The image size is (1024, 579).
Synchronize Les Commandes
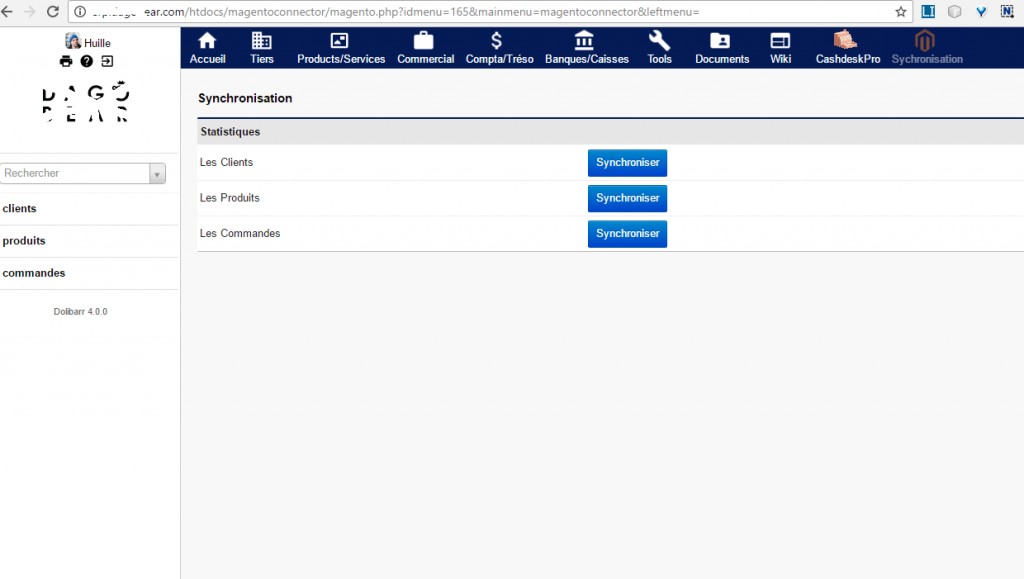[x=627, y=234]
